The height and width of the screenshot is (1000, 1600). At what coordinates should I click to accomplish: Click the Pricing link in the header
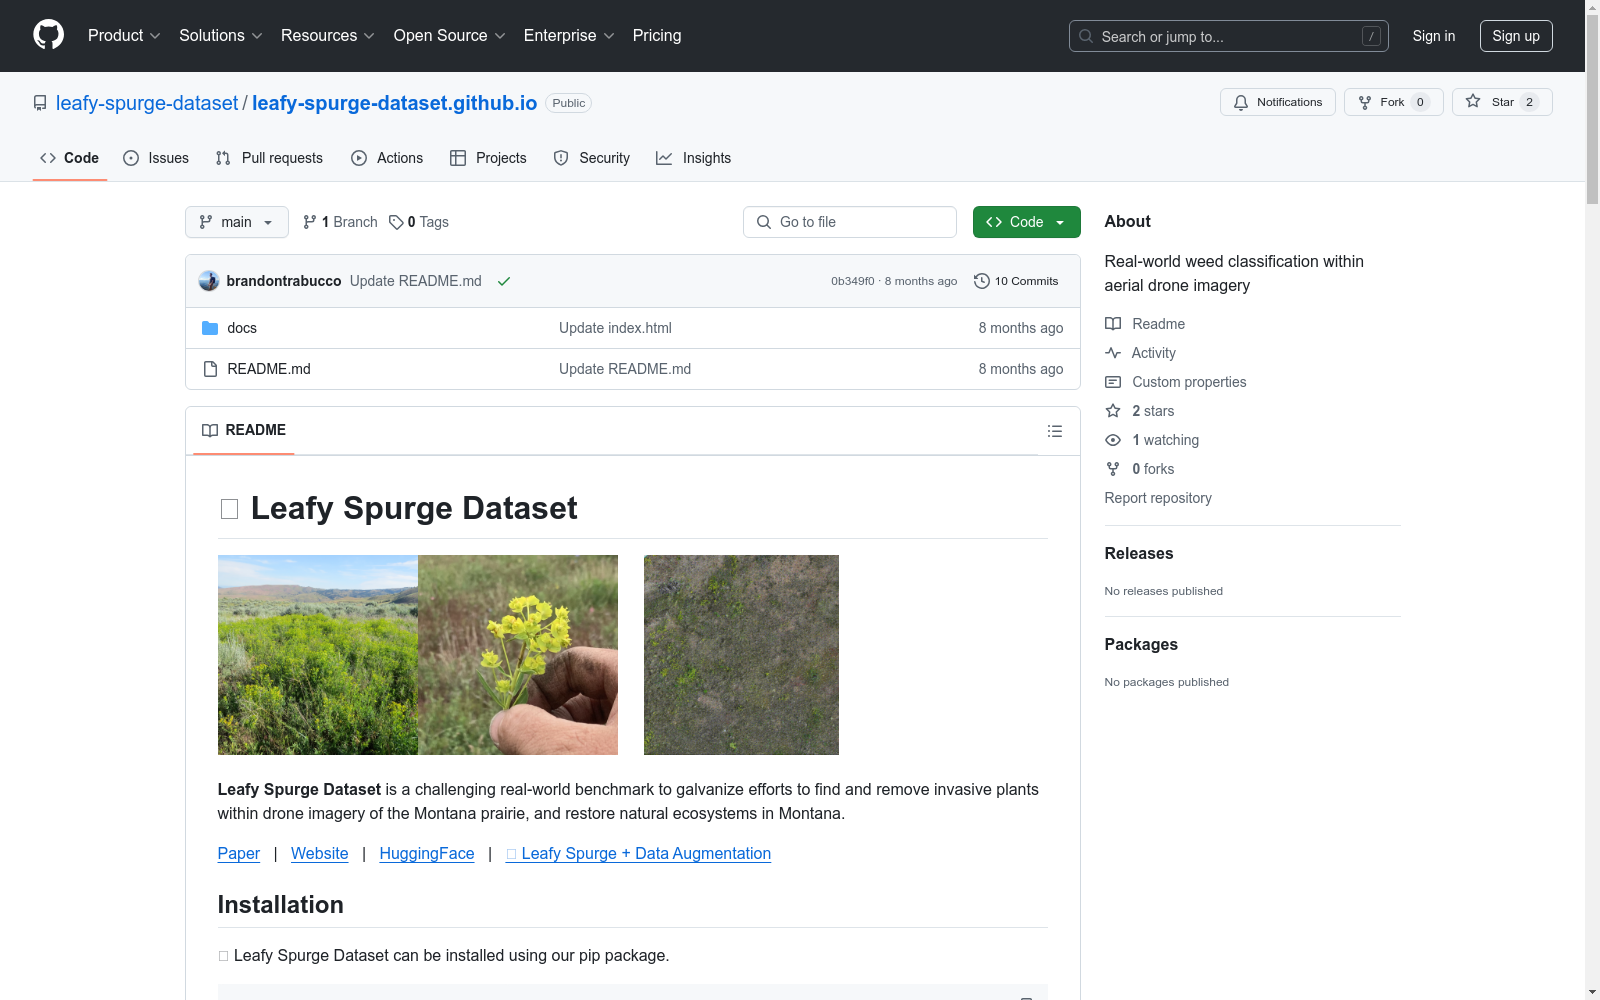[x=657, y=36]
